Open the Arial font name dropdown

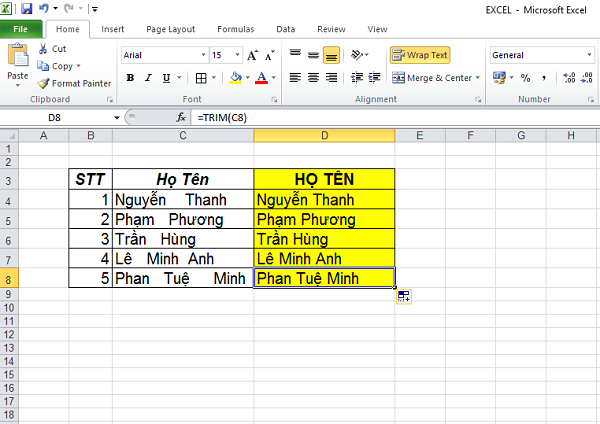pos(205,55)
